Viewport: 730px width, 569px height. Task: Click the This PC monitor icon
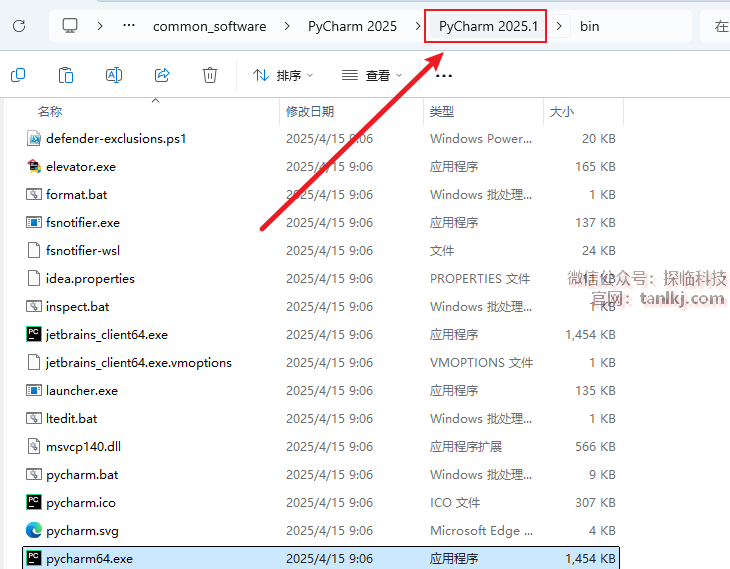(x=70, y=26)
